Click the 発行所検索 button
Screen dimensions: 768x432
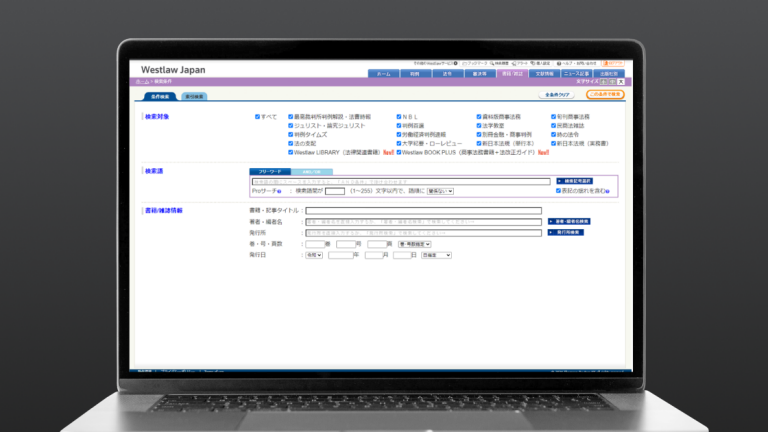tap(566, 232)
